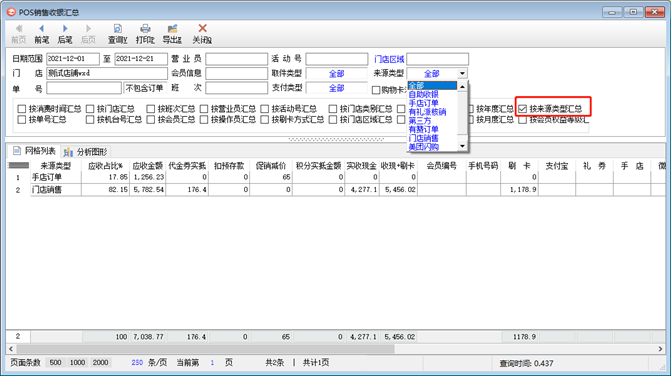Click the 分析图形 chart tab icon
Image resolution: width=671 pixels, height=376 pixels.
[68, 152]
